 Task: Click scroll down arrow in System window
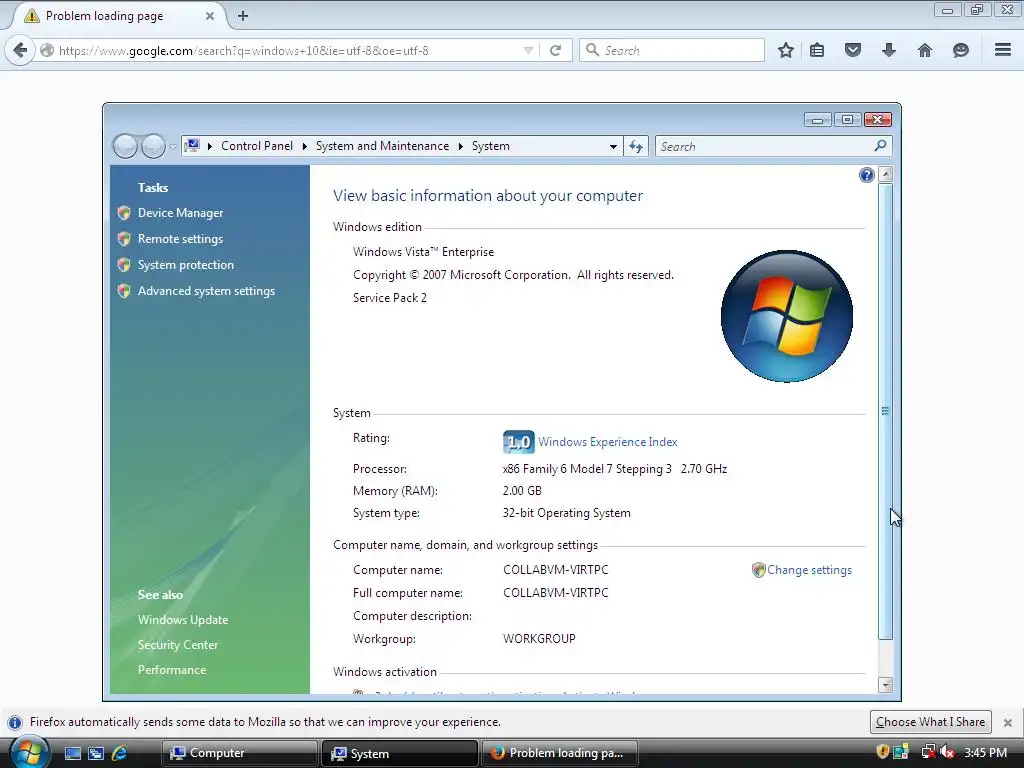coord(886,685)
